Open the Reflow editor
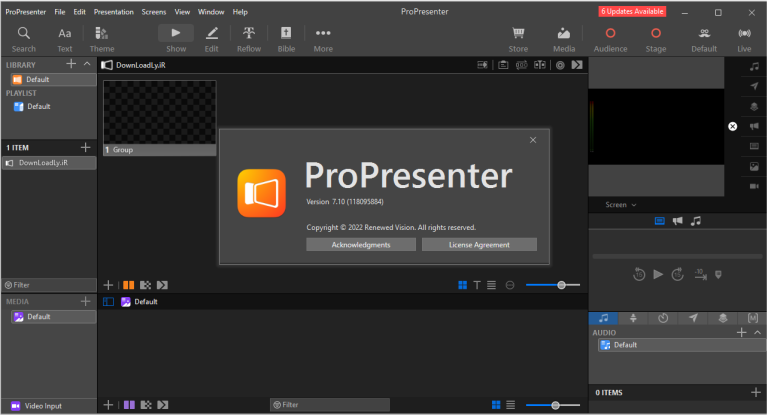 249,40
